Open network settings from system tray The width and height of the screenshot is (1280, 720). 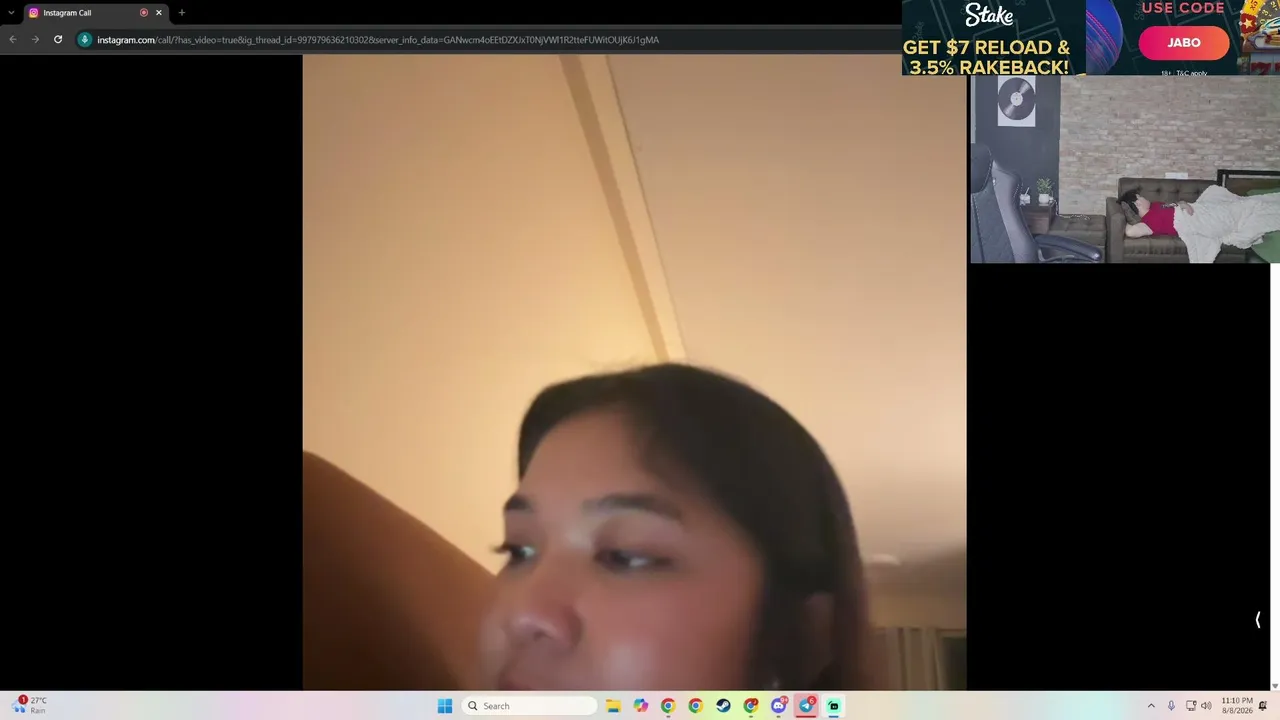tap(1191, 706)
